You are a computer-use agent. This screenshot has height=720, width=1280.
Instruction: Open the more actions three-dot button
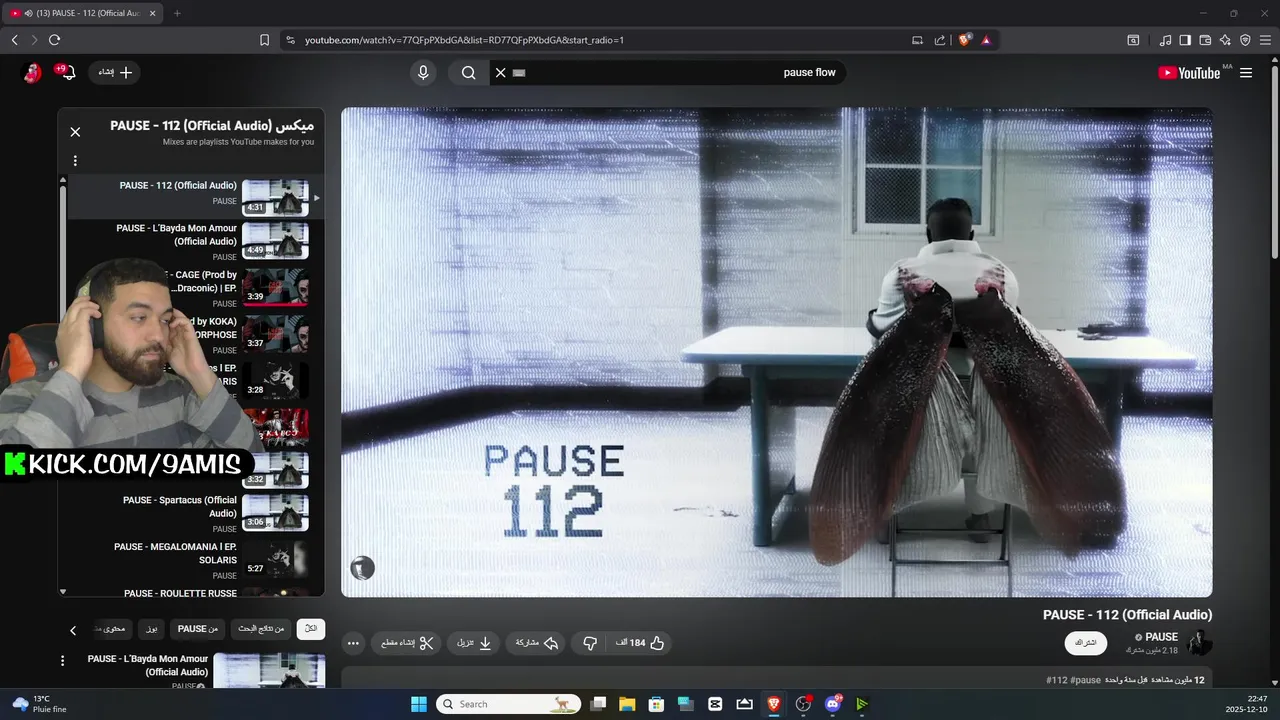pyautogui.click(x=353, y=643)
